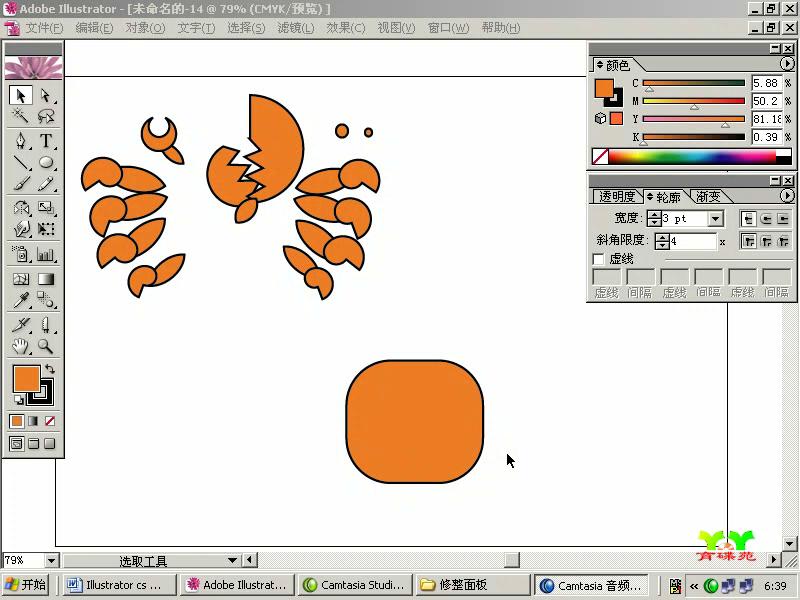Image resolution: width=800 pixels, height=600 pixels.
Task: Expand hidden system tray icons chevron
Action: pyautogui.click(x=694, y=586)
